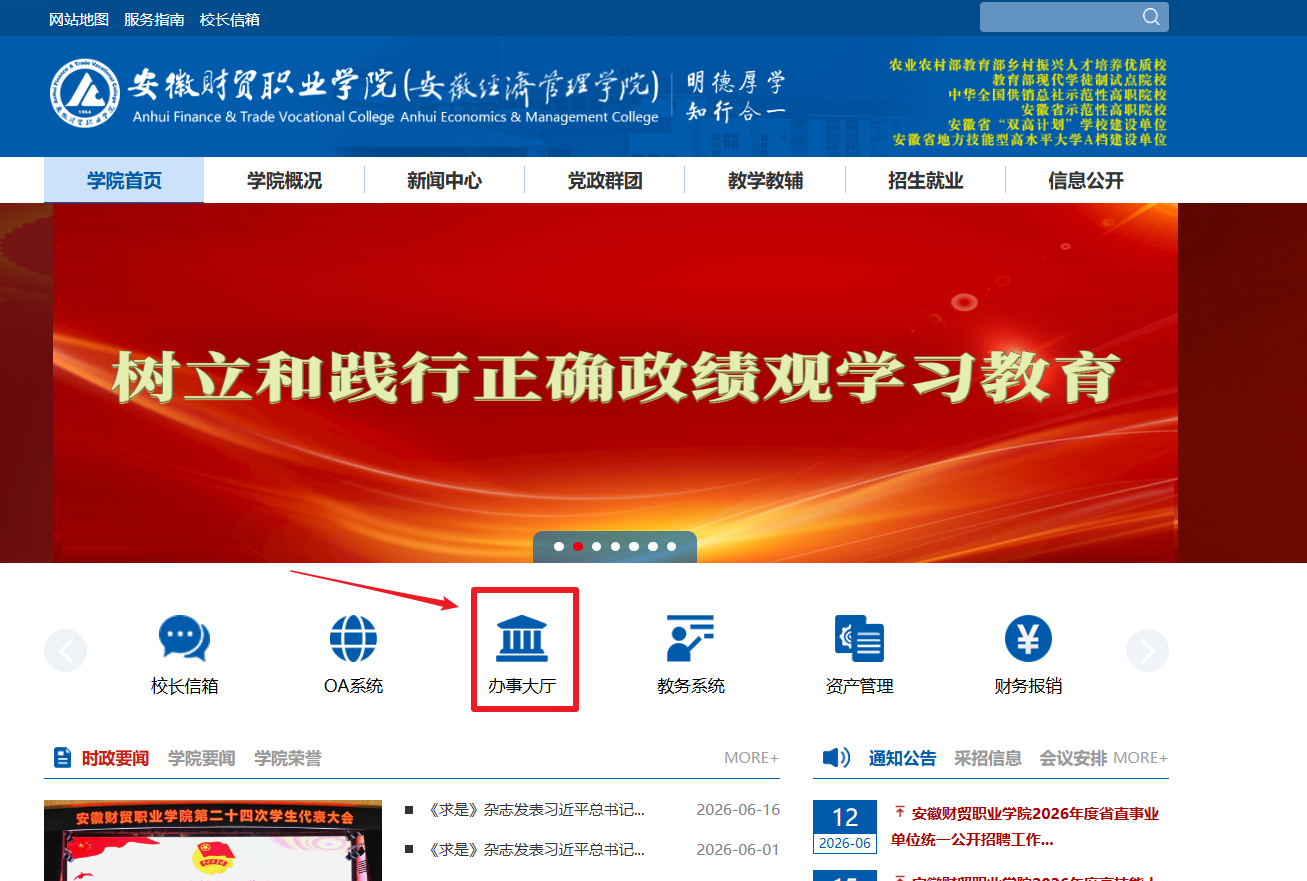Open the 学生代表大会 news photo
Screen dimensions: 1307x881
pyautogui.click(x=213, y=840)
